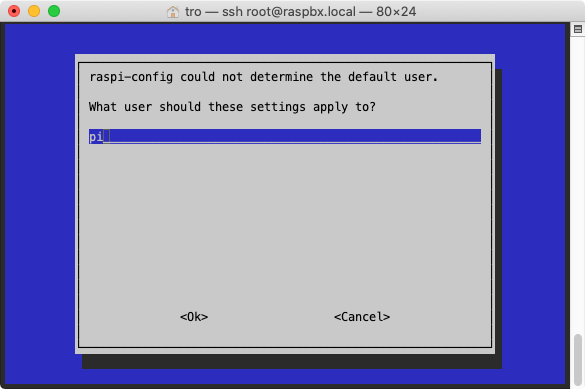Close the terminal window with red button

coord(14,11)
